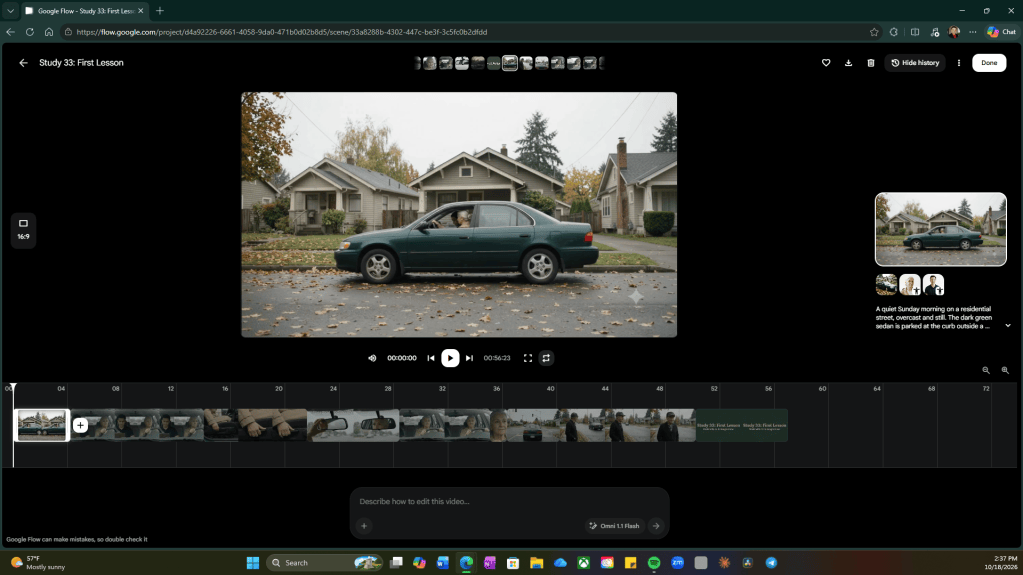
Task: Open the Omni 1.1 Flash model selector
Action: tap(614, 525)
